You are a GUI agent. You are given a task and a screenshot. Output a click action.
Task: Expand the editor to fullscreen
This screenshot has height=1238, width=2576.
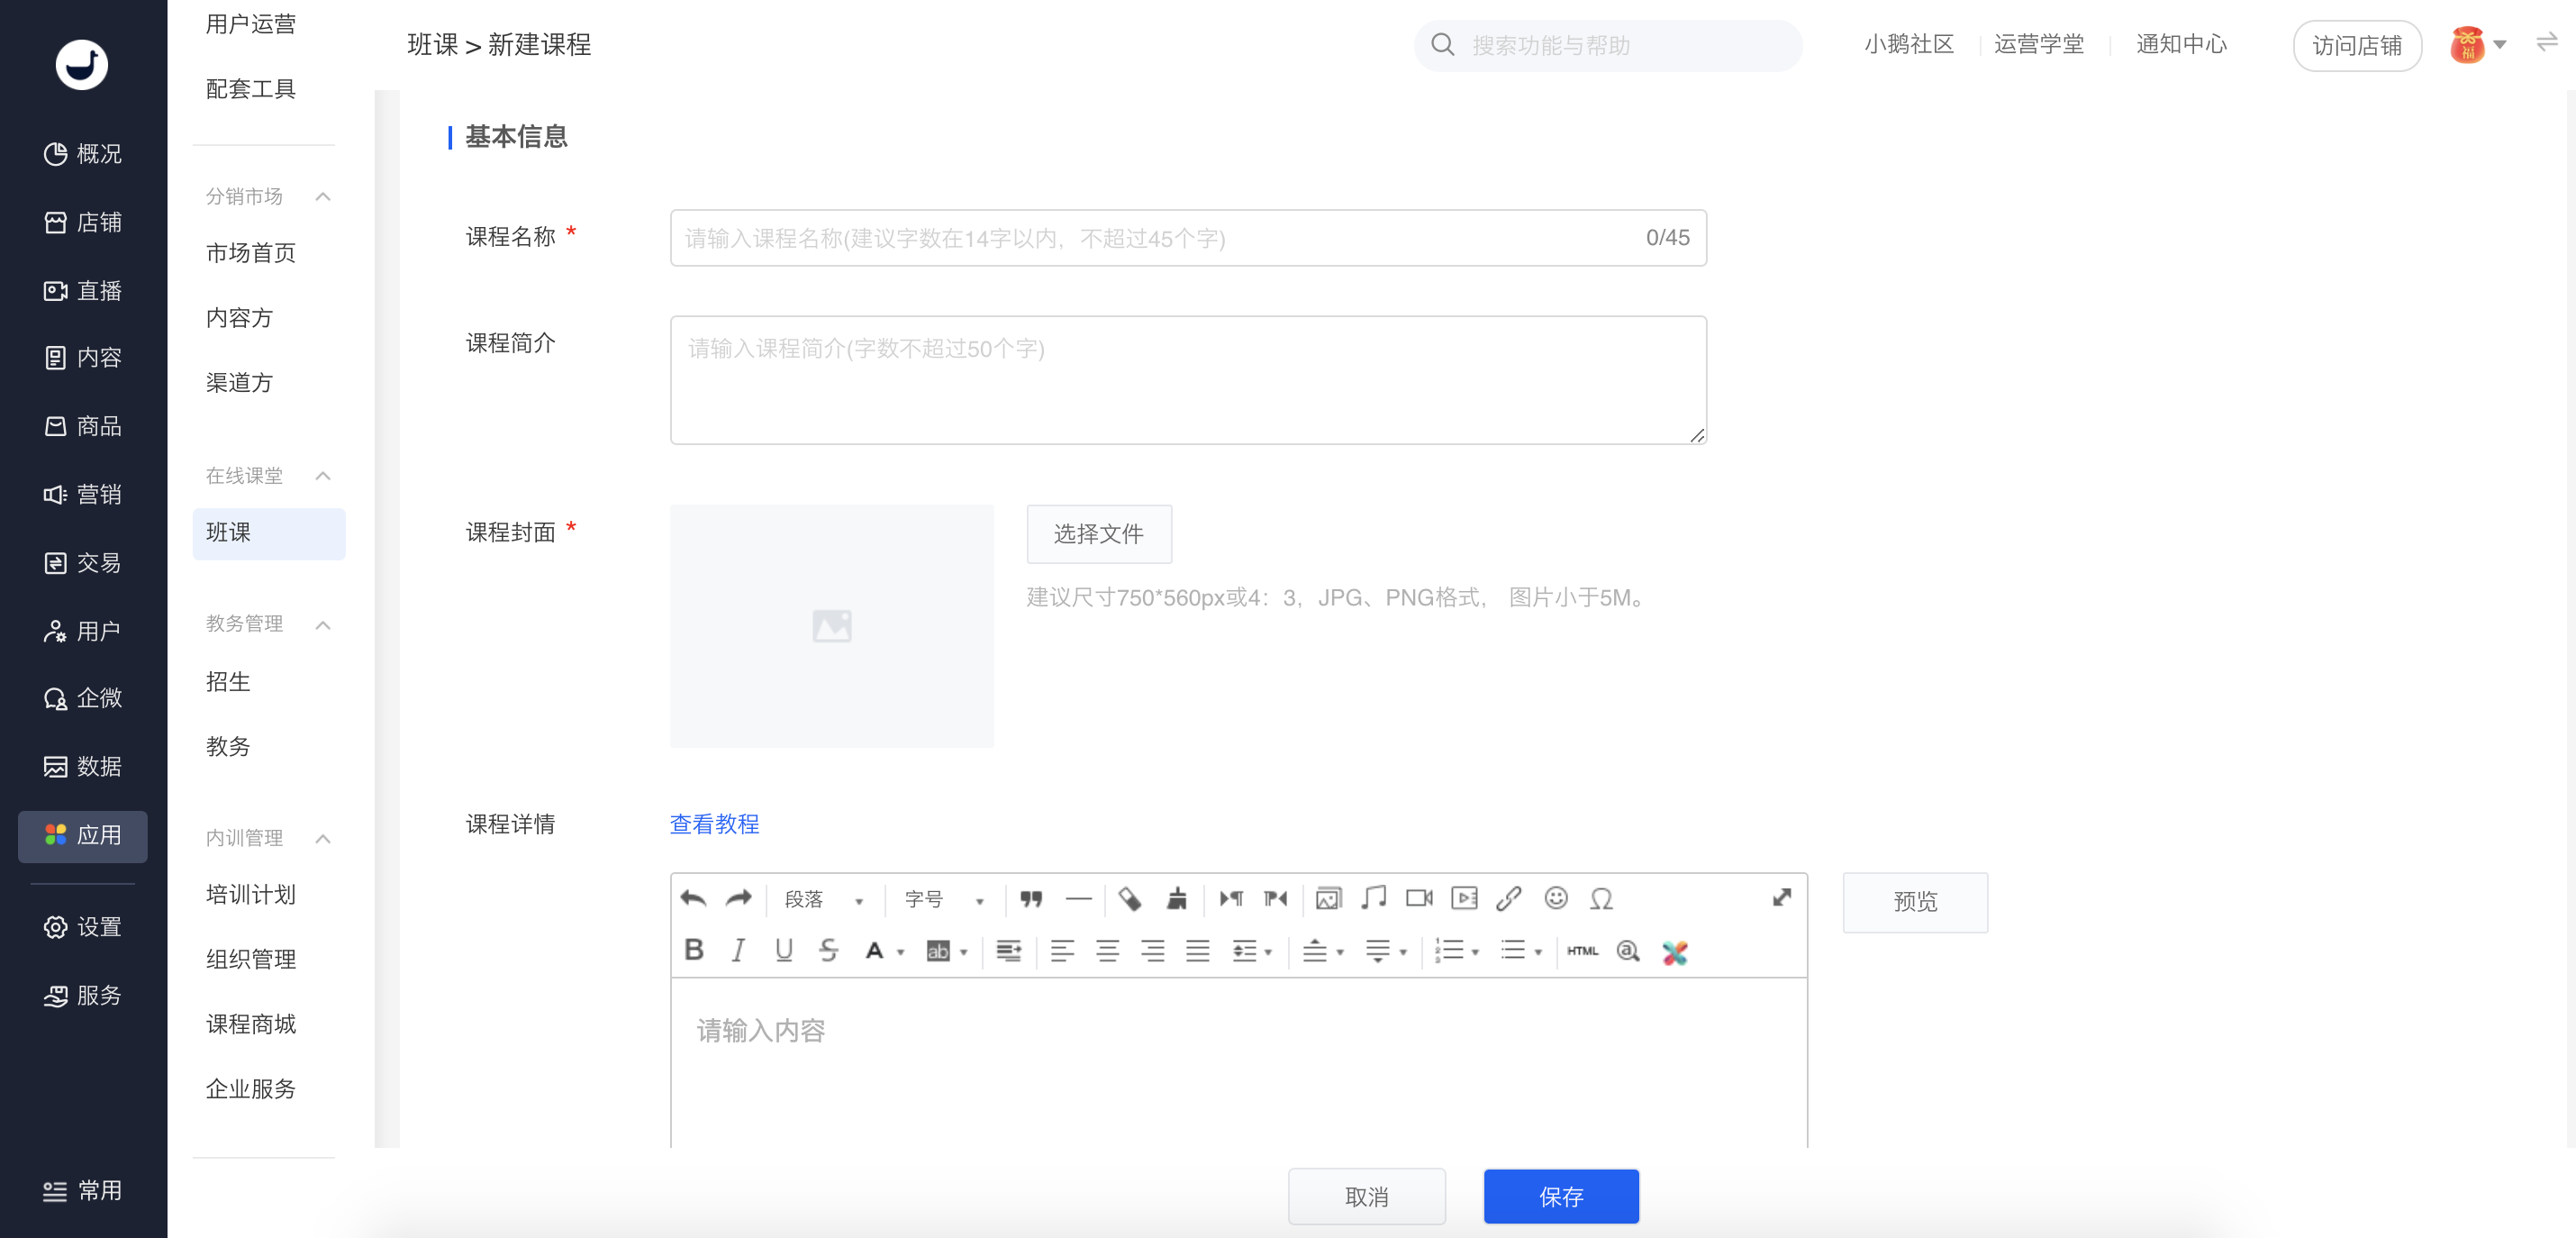(1782, 897)
